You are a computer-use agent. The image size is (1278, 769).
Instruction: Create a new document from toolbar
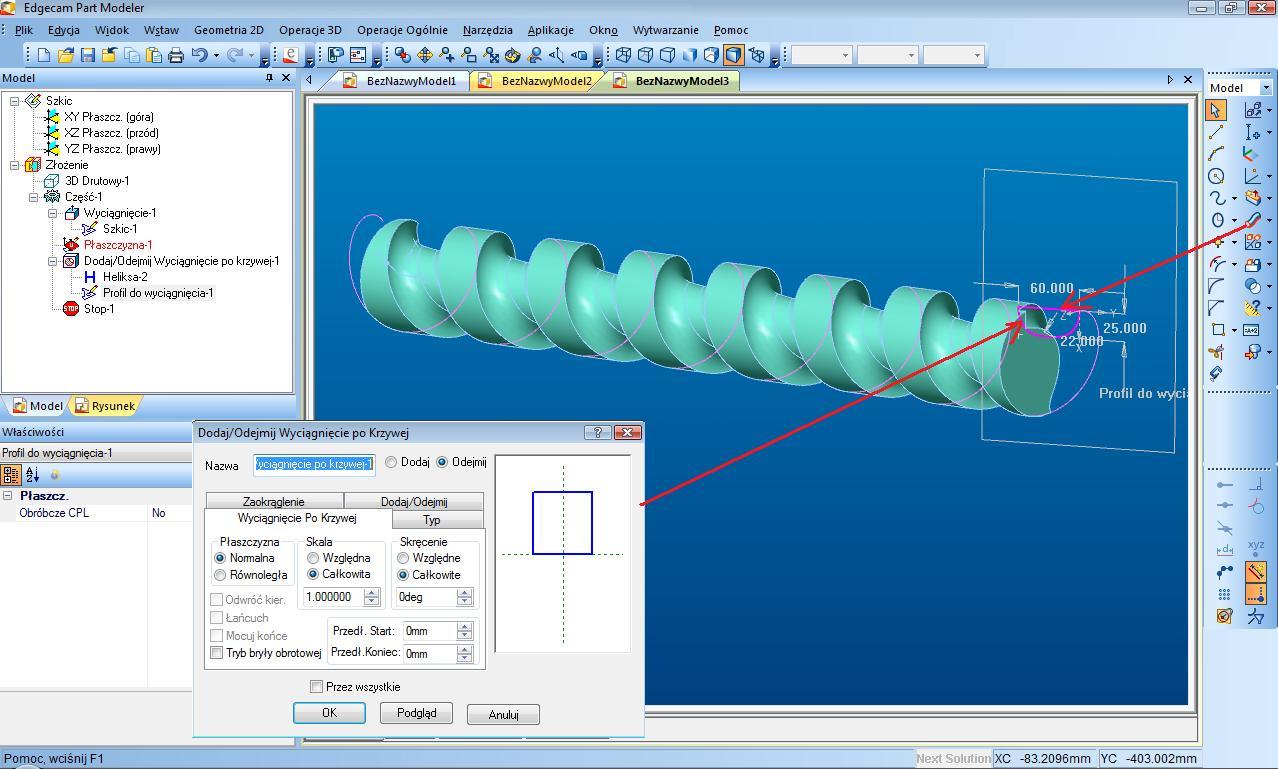[x=44, y=56]
